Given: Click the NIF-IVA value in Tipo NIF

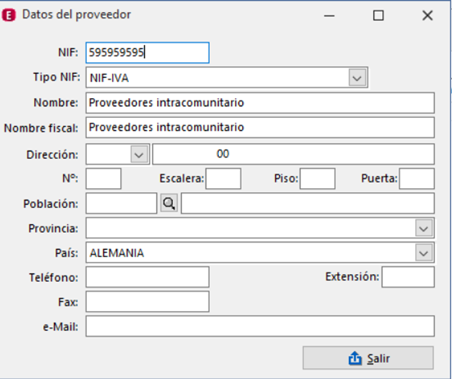Looking at the screenshot, I should tap(109, 78).
